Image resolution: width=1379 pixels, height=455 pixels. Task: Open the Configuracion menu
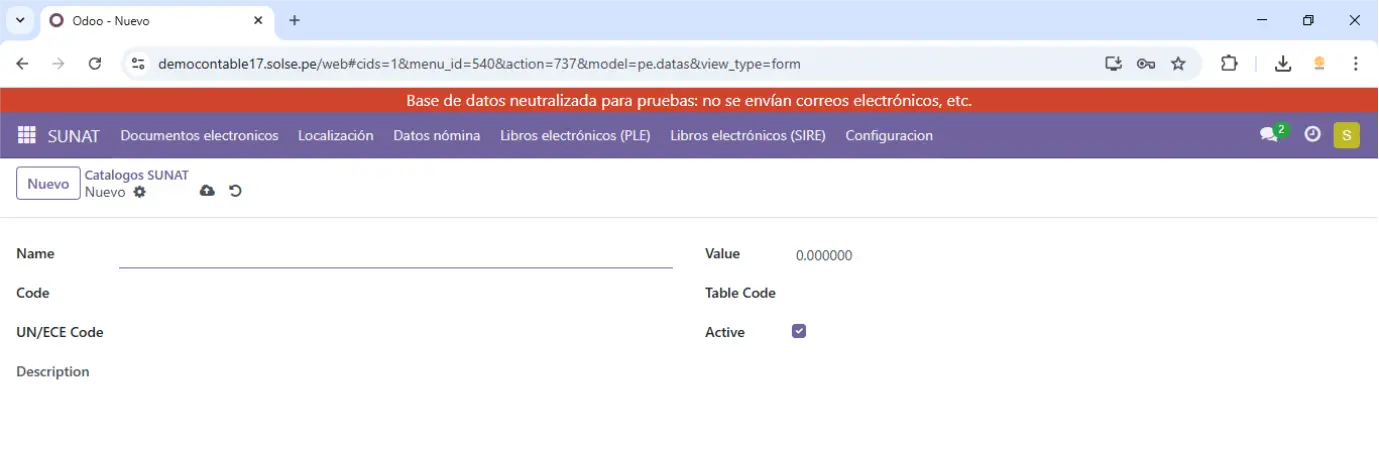point(888,135)
